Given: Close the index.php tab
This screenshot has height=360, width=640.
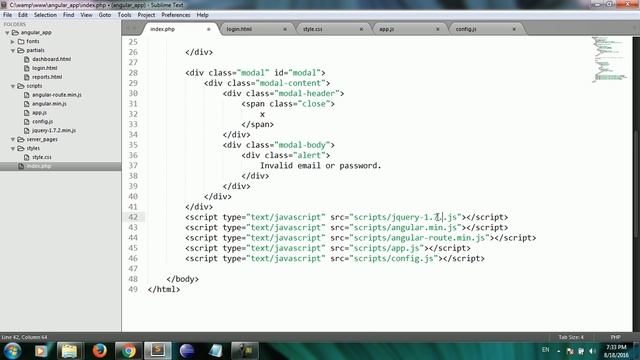Looking at the screenshot, I should click(208, 29).
